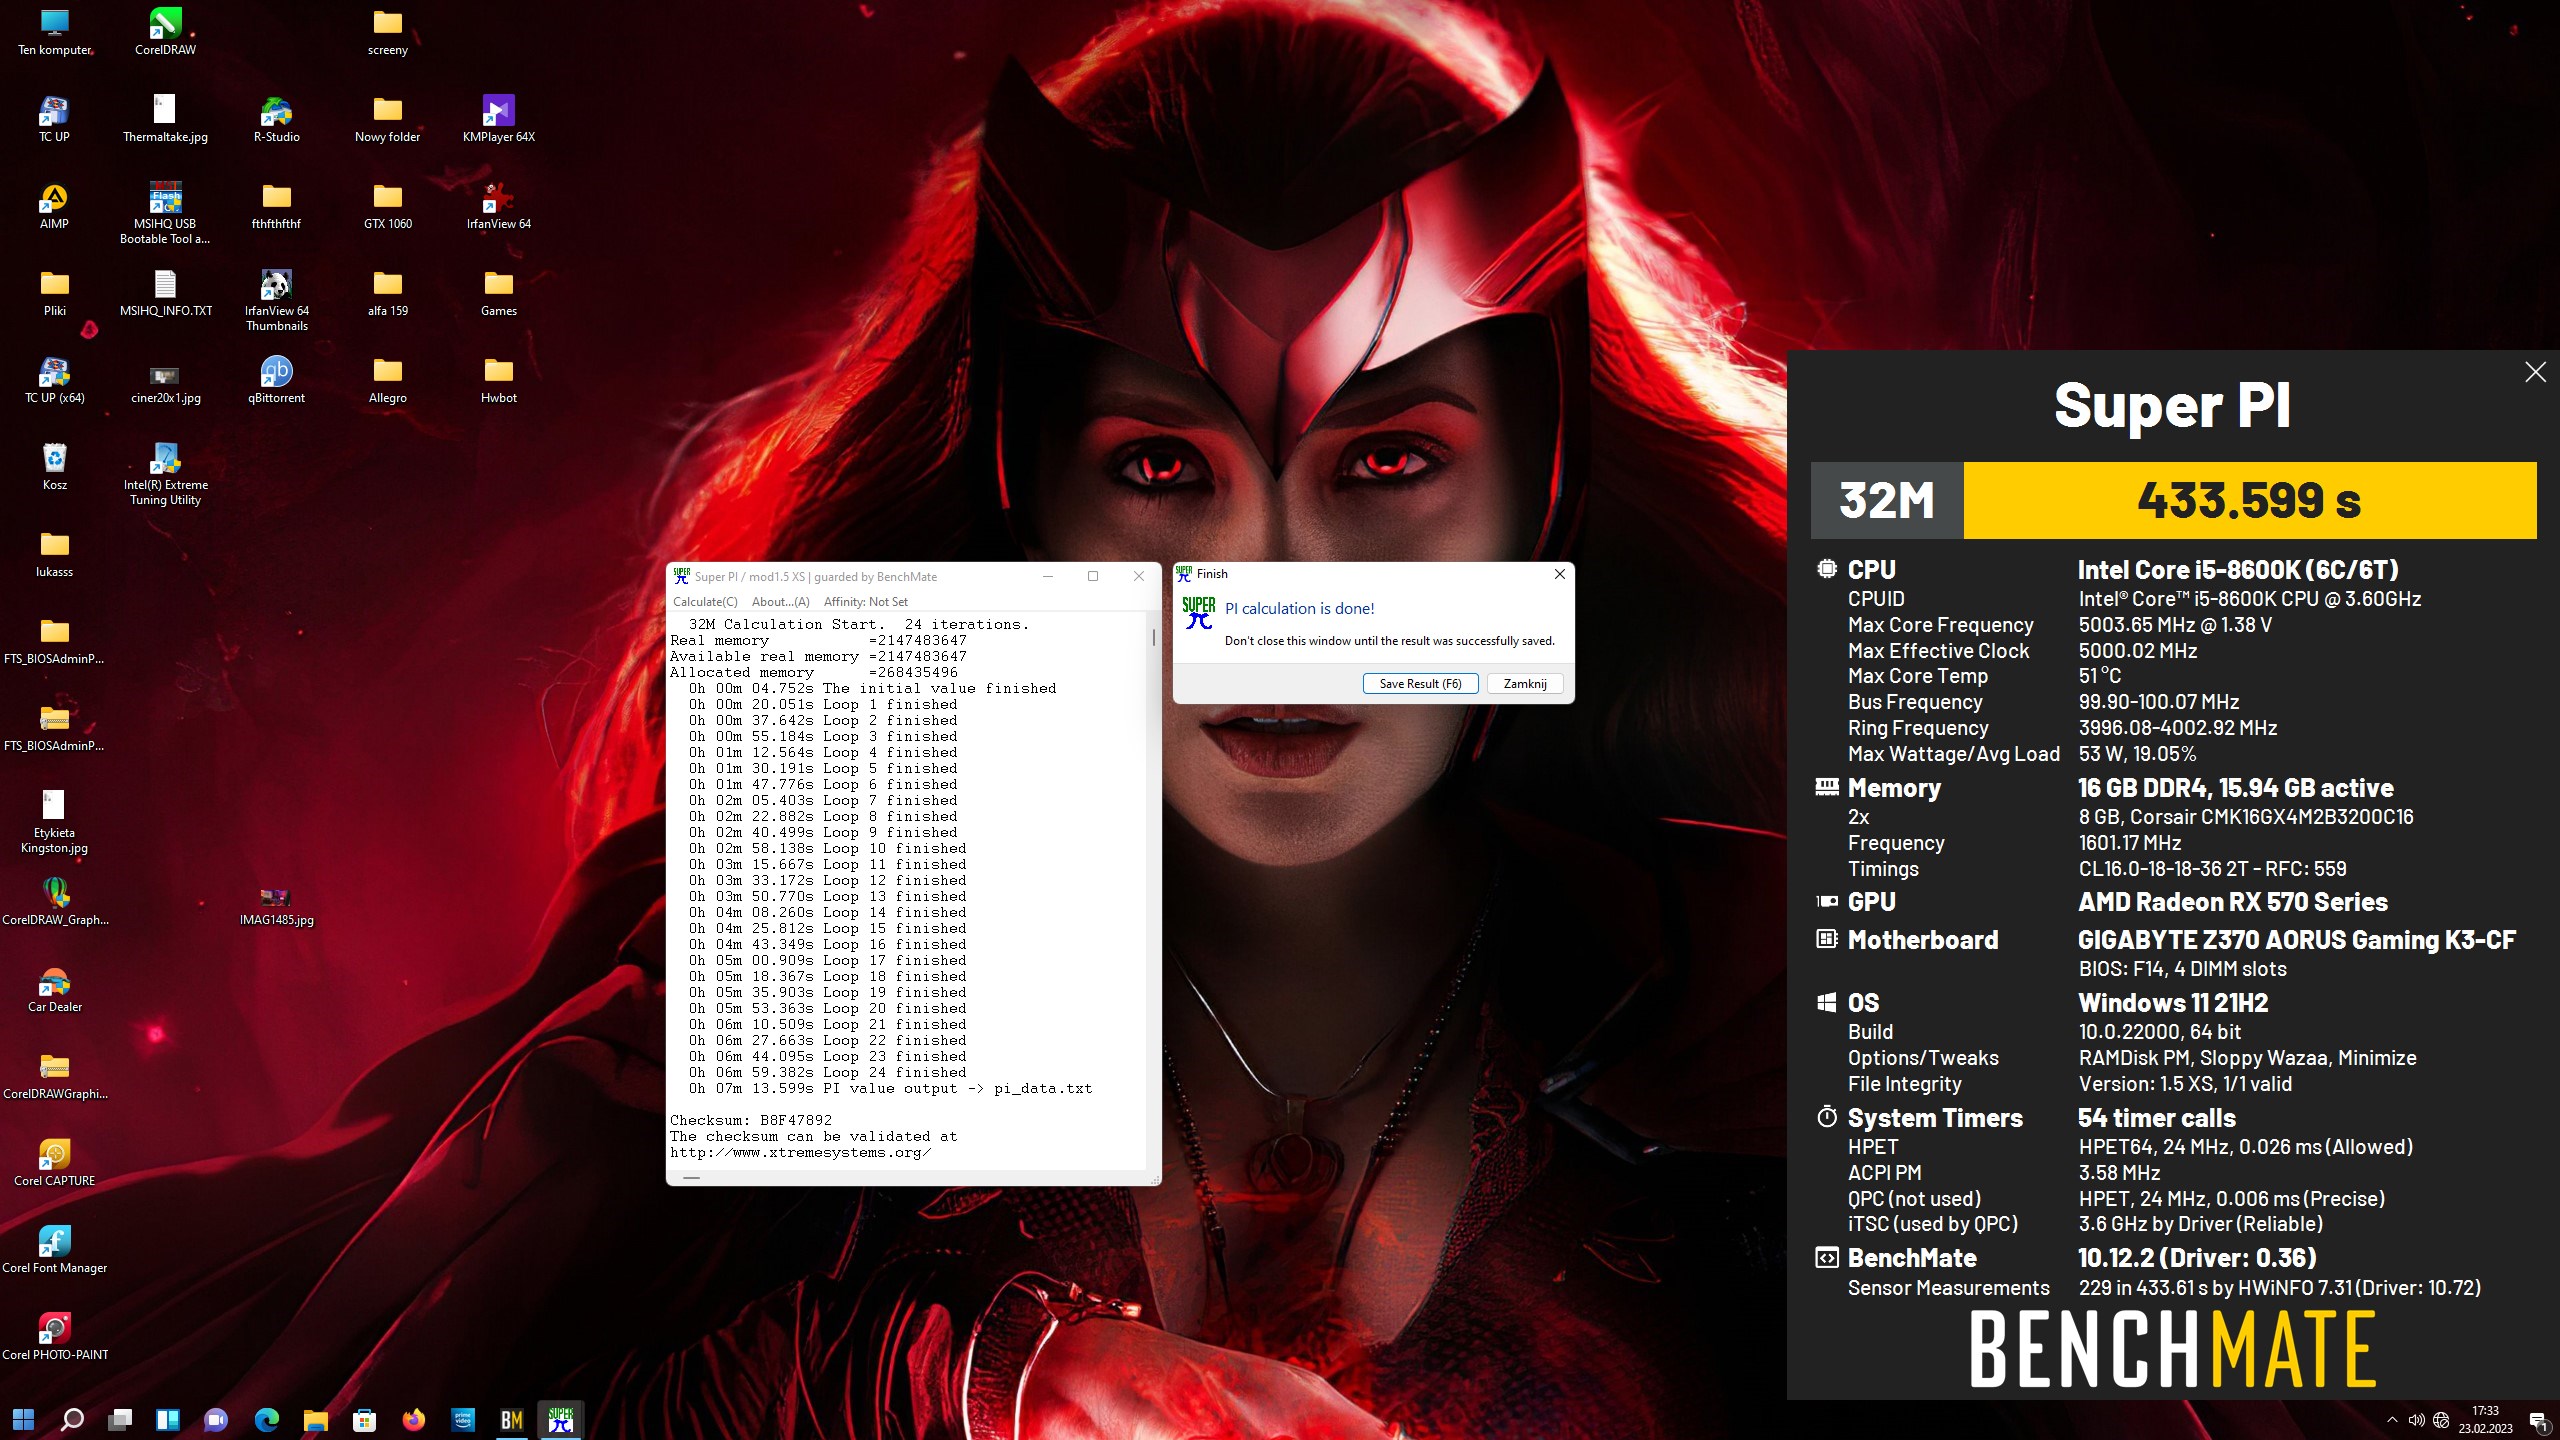Open About...(A) menu in Super PI
This screenshot has height=1440, width=2560.
coord(780,602)
